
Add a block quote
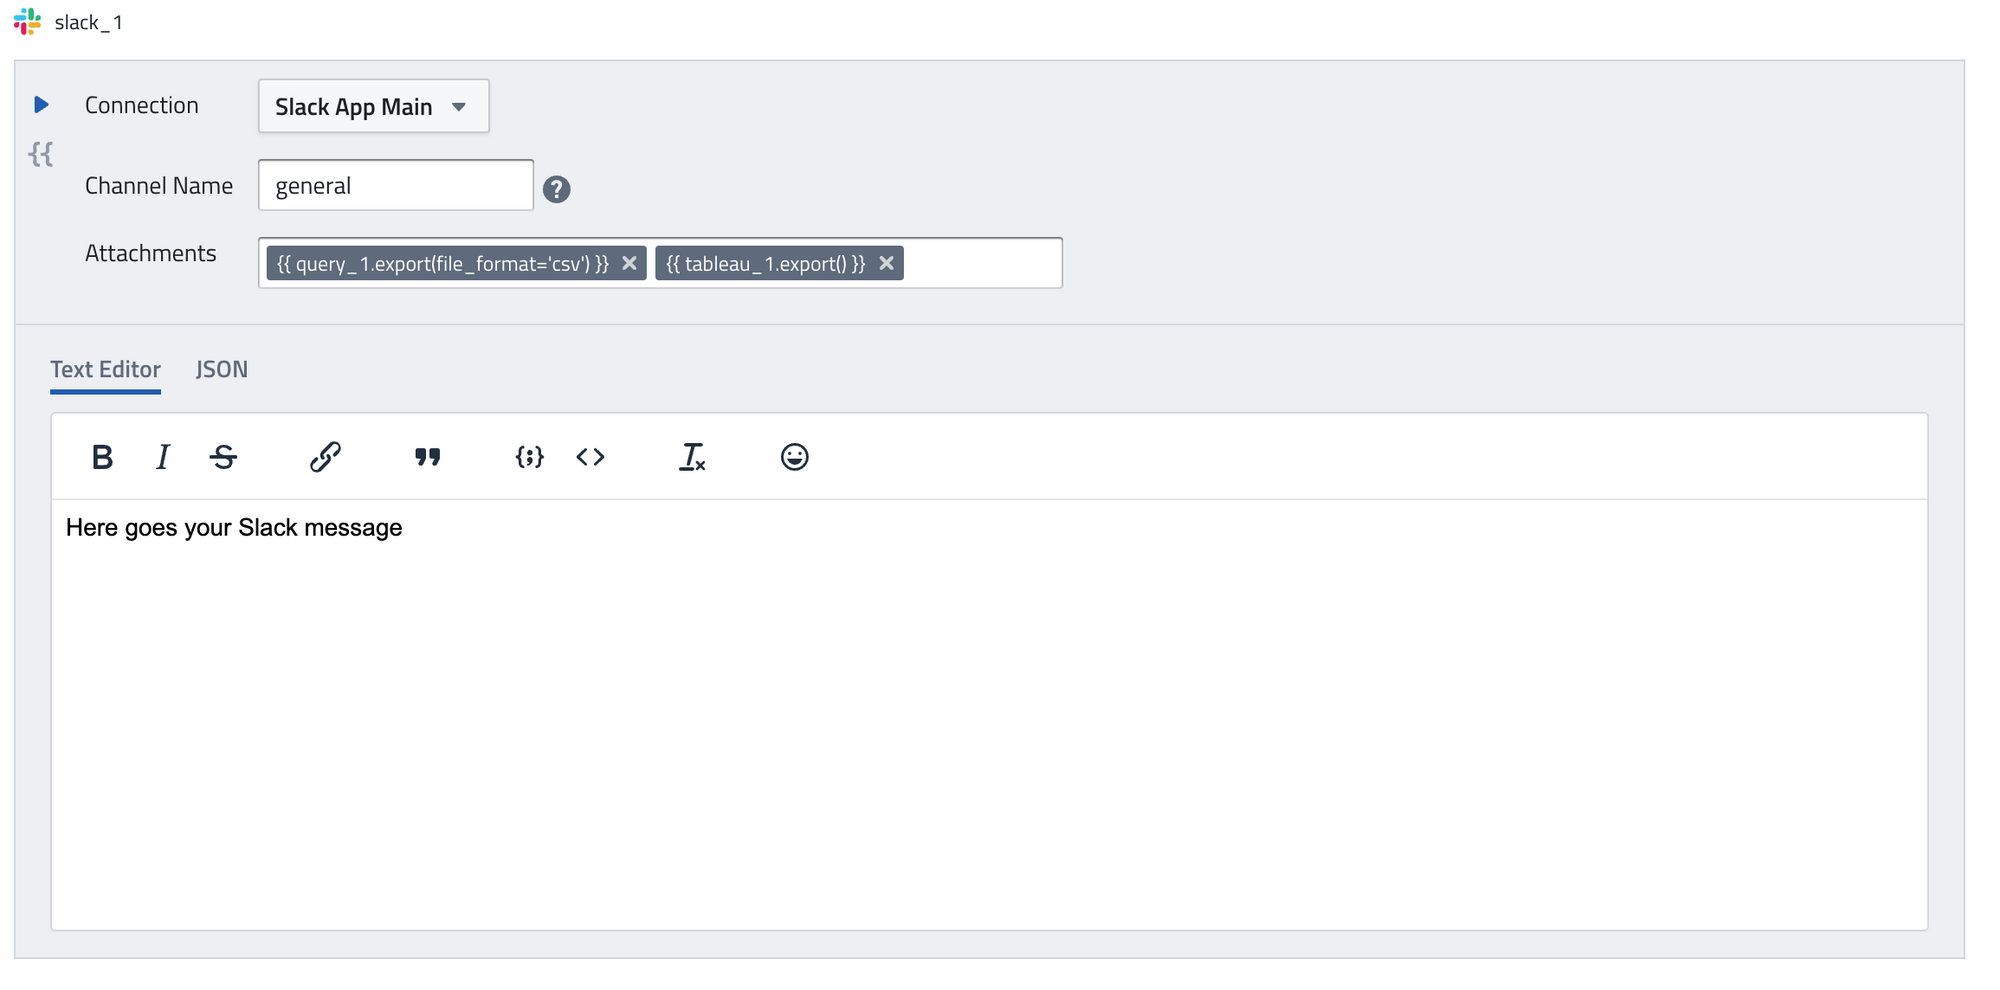427,457
